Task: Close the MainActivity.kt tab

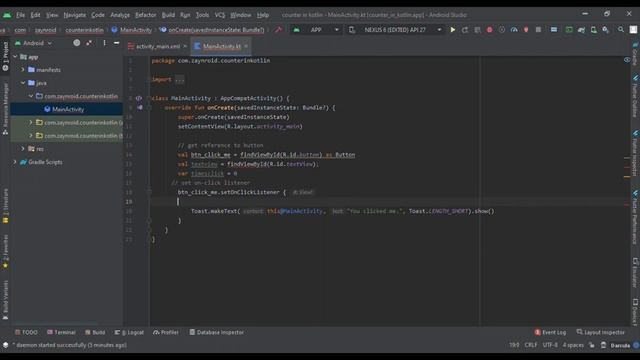Action: pos(246,47)
